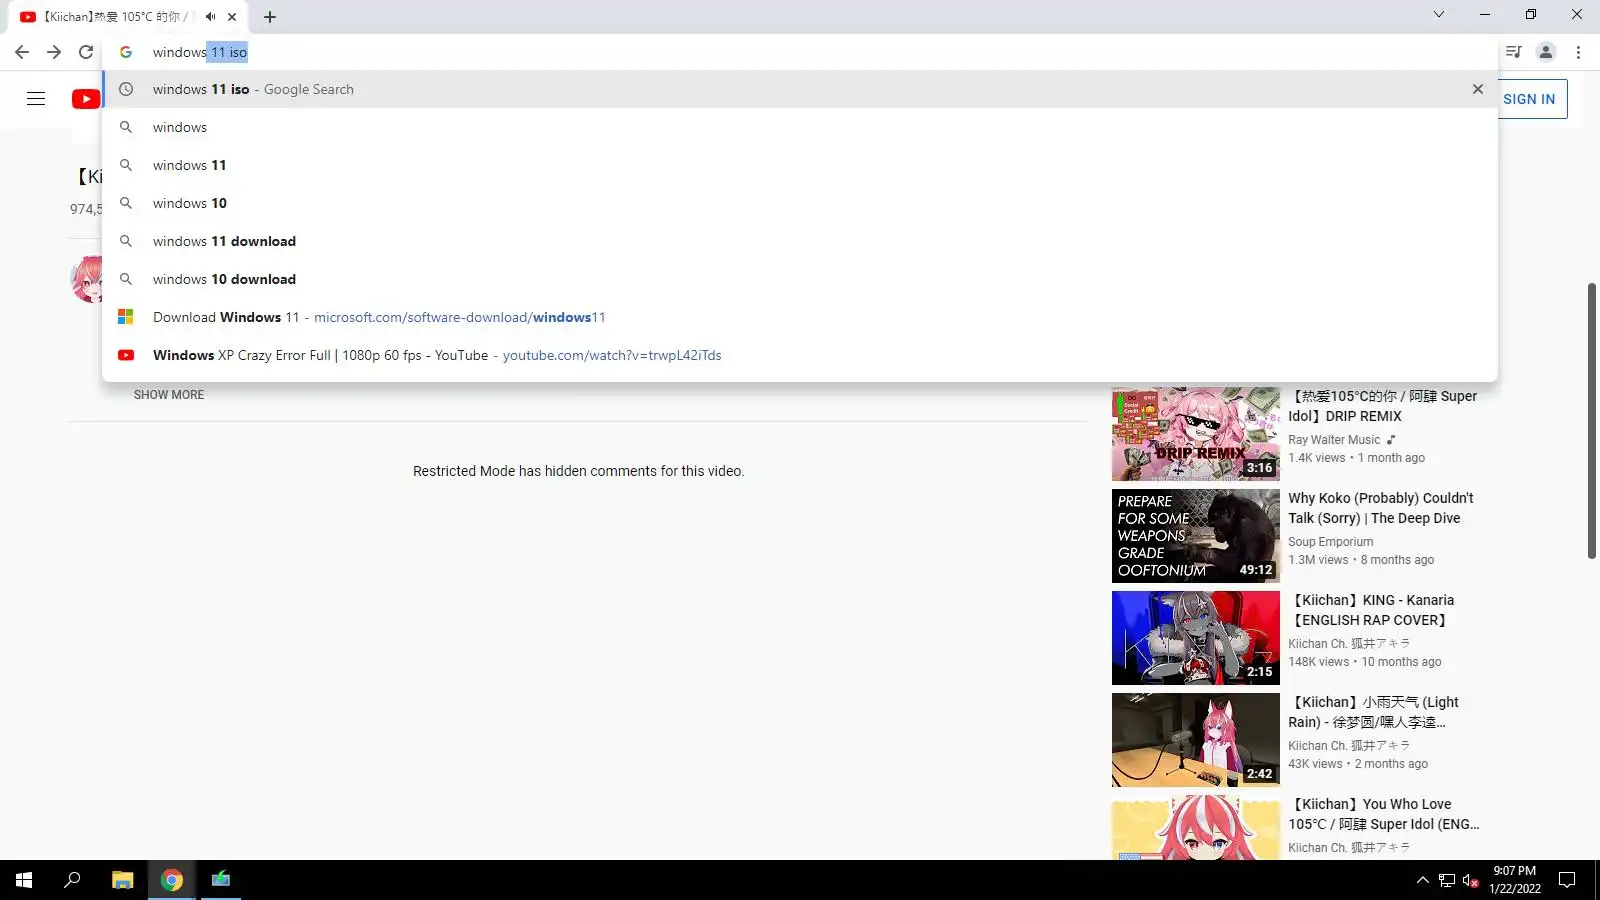Screen dimensions: 1600x900
Task: Open the DRIP REMIX video title
Action: tap(1382, 406)
